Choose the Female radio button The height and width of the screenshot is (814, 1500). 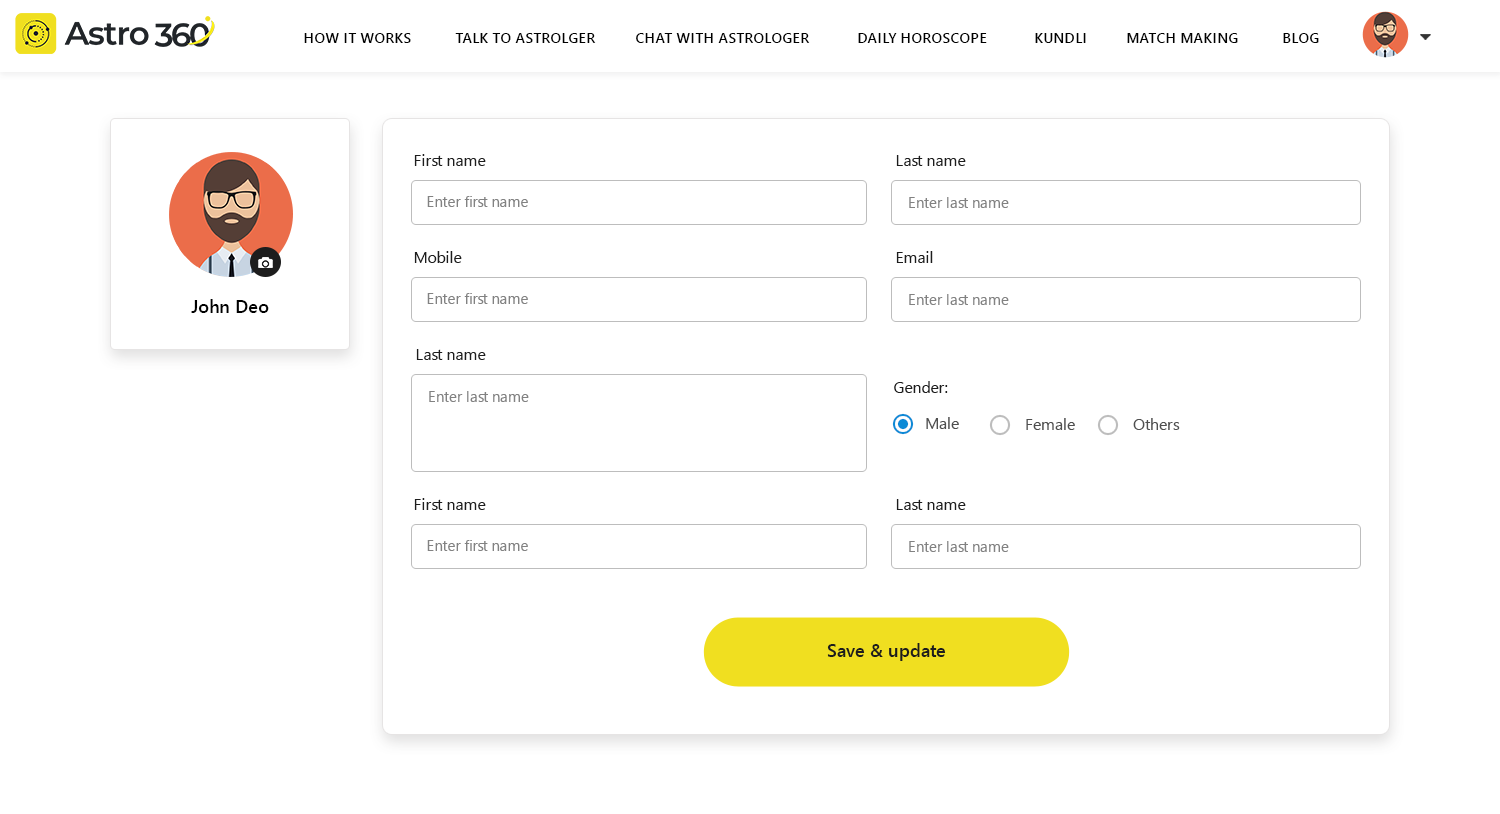(x=1000, y=425)
